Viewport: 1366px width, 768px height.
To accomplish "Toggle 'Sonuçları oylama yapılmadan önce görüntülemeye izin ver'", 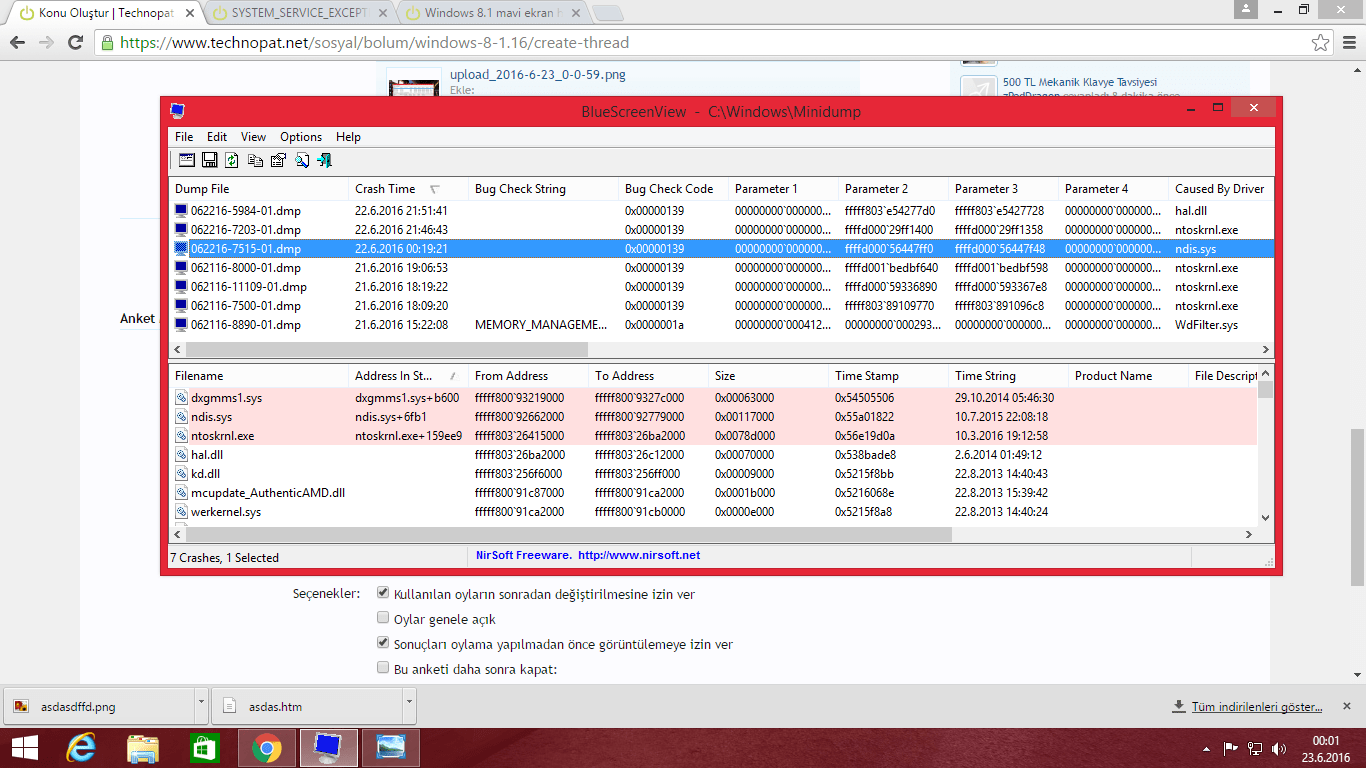I will click(383, 643).
